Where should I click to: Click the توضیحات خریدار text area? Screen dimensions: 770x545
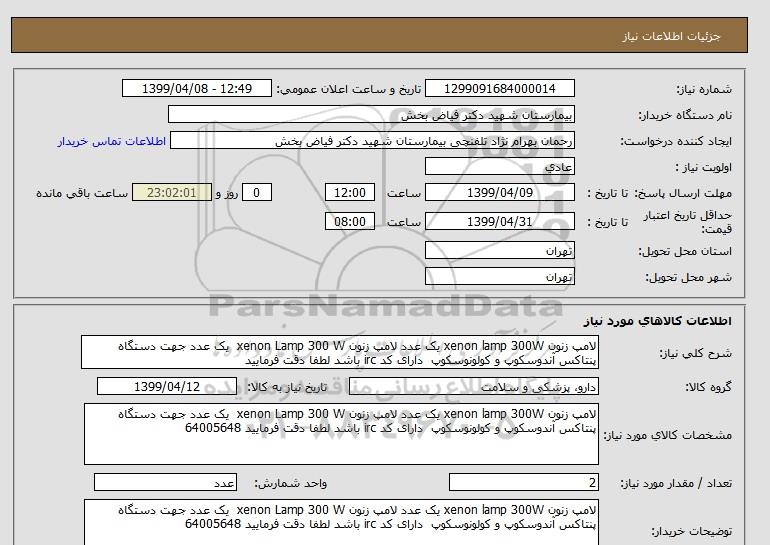(x=341, y=522)
